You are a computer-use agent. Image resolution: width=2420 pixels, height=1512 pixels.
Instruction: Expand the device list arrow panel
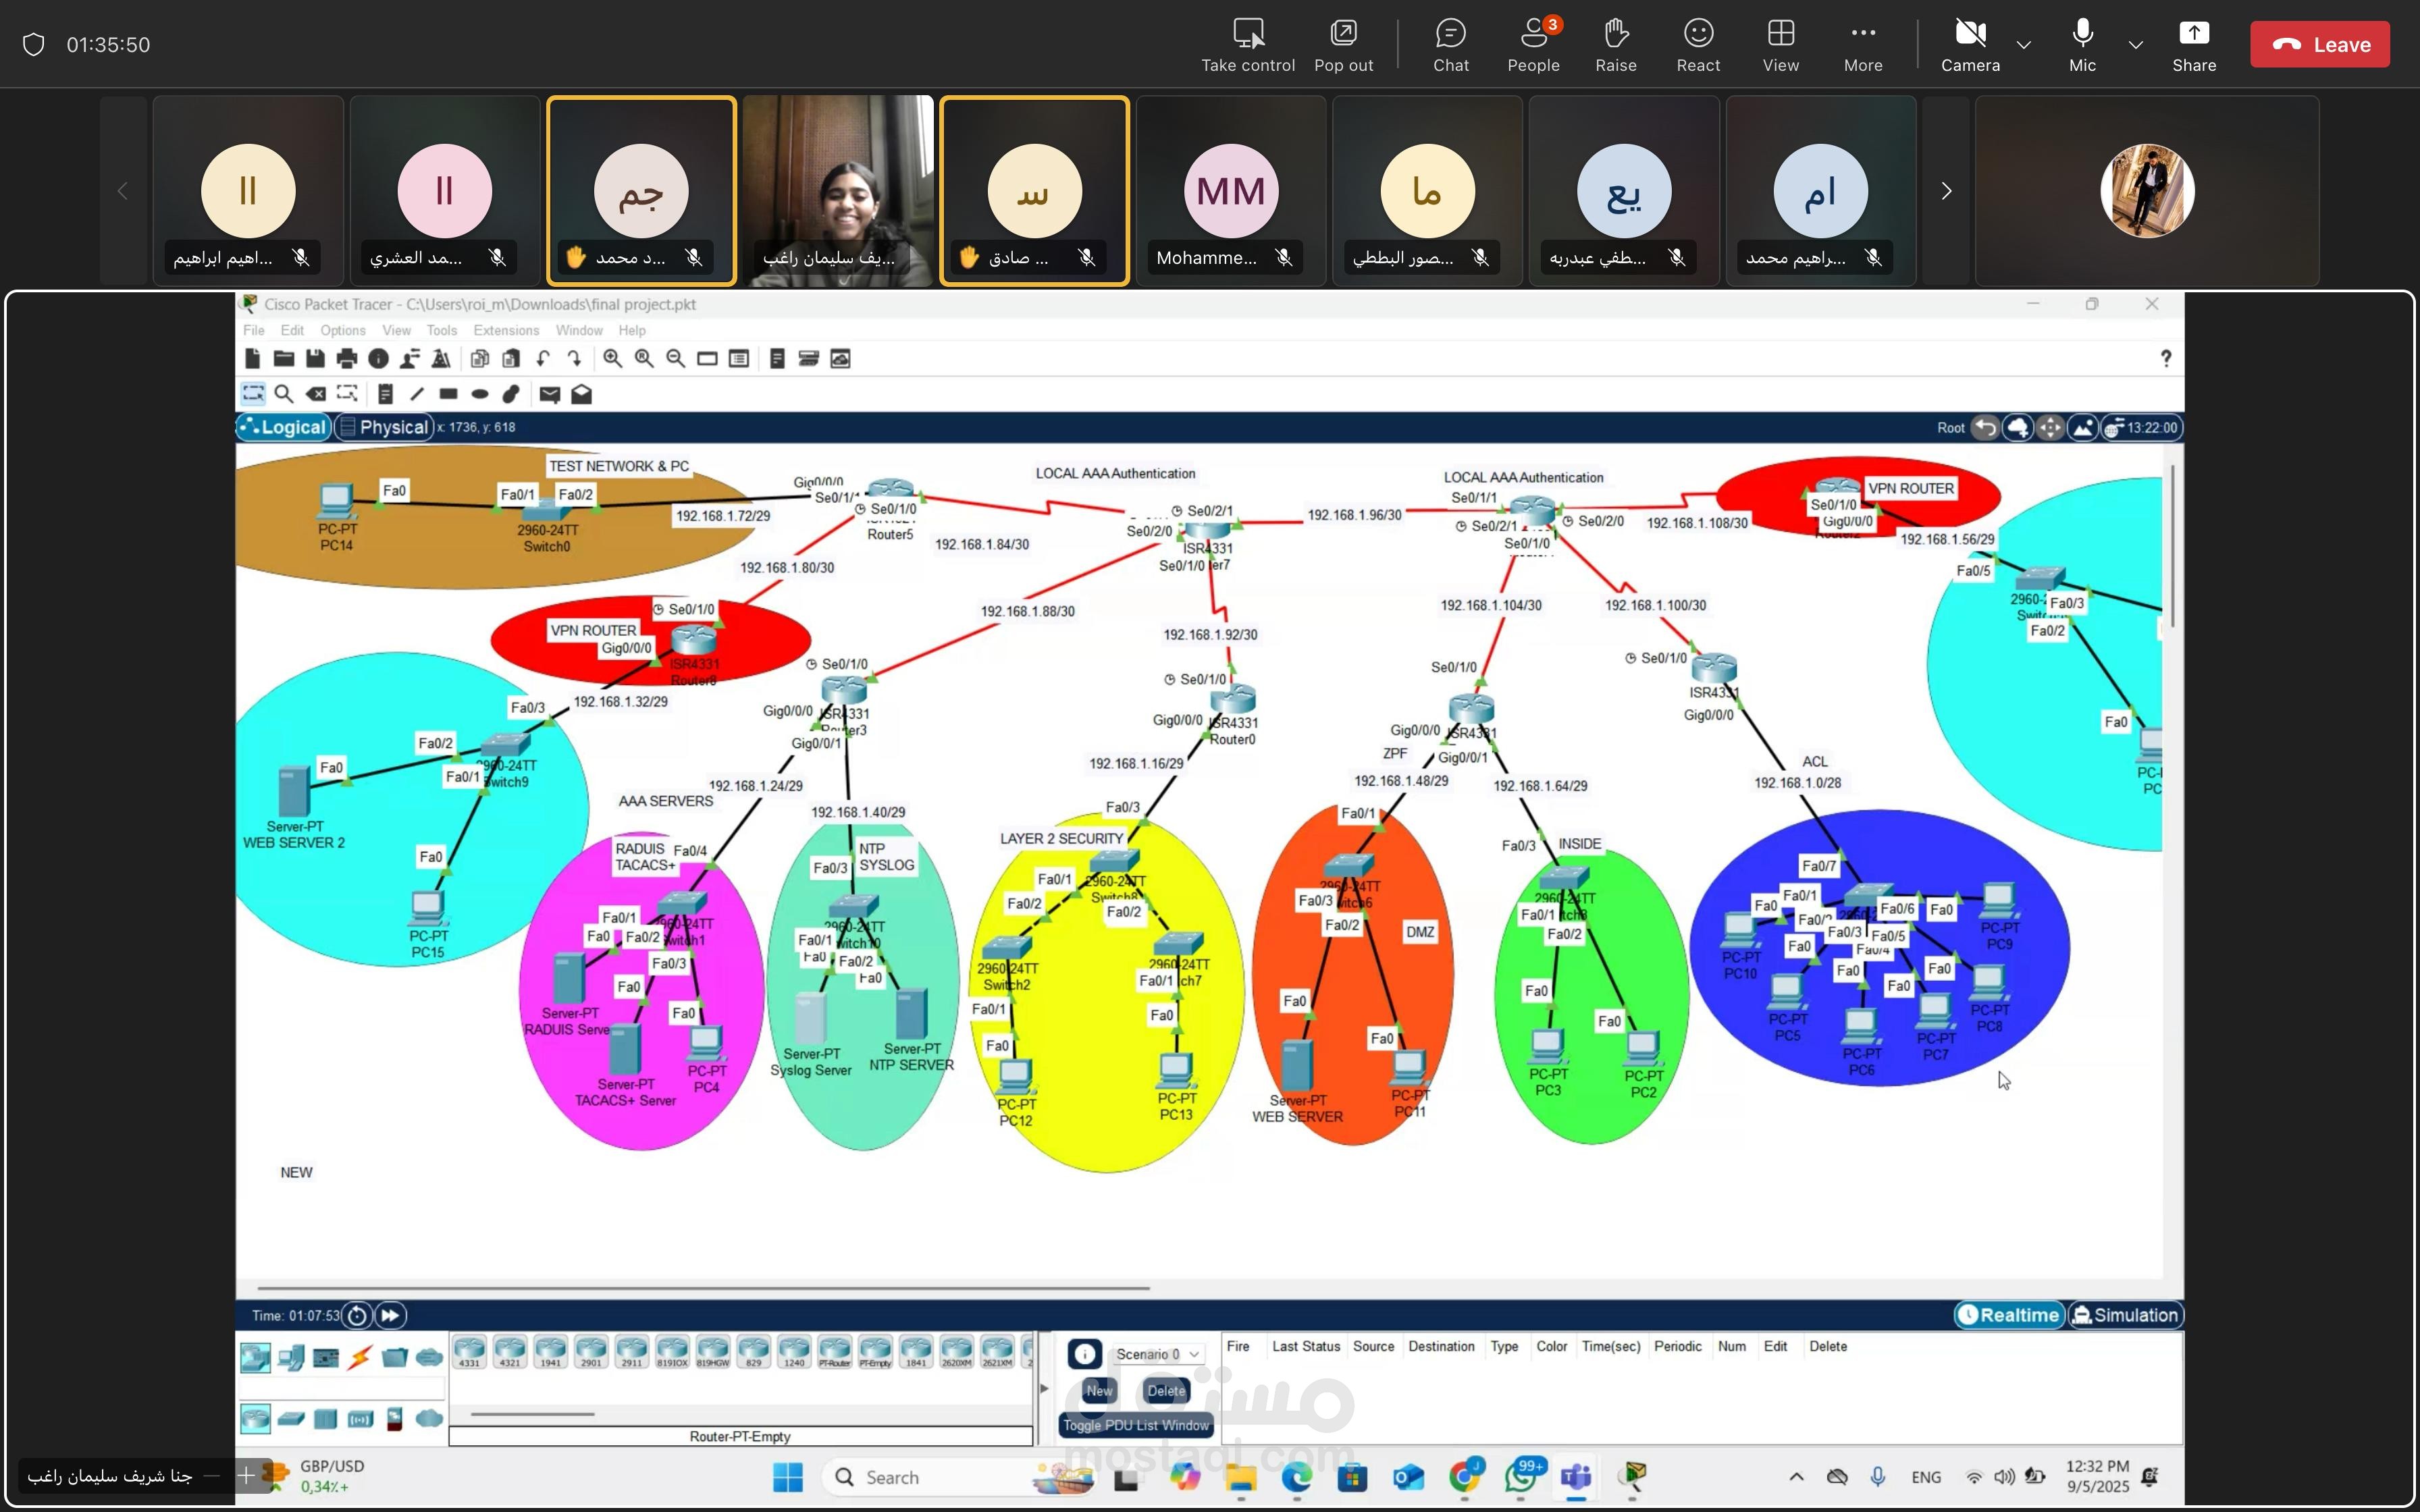pos(1044,1388)
